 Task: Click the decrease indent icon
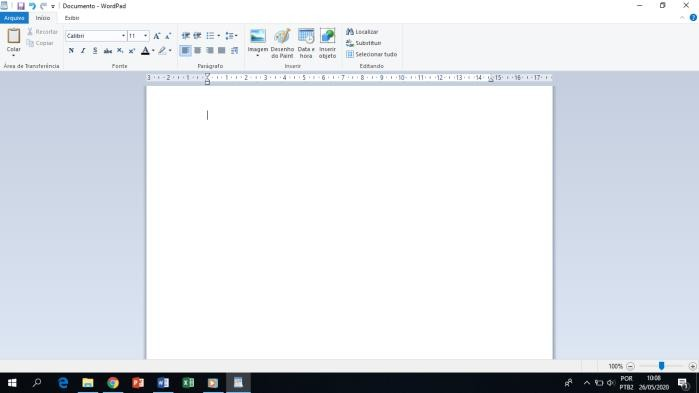tap(185, 36)
